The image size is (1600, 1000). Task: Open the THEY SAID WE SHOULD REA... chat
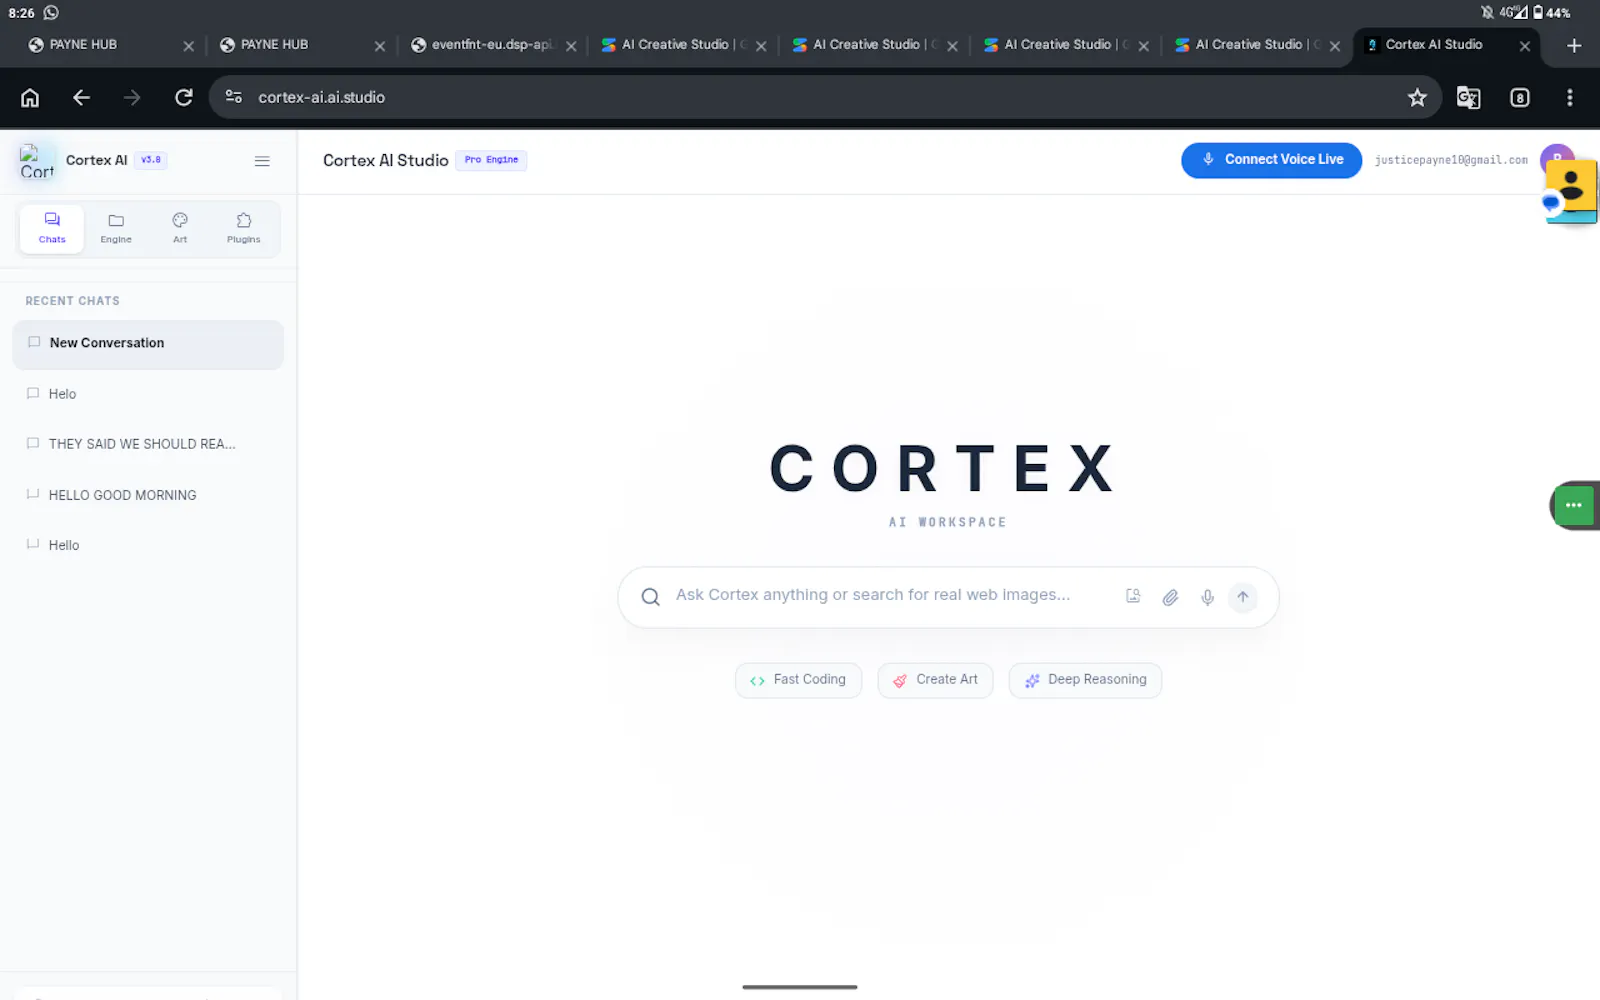pos(148,444)
